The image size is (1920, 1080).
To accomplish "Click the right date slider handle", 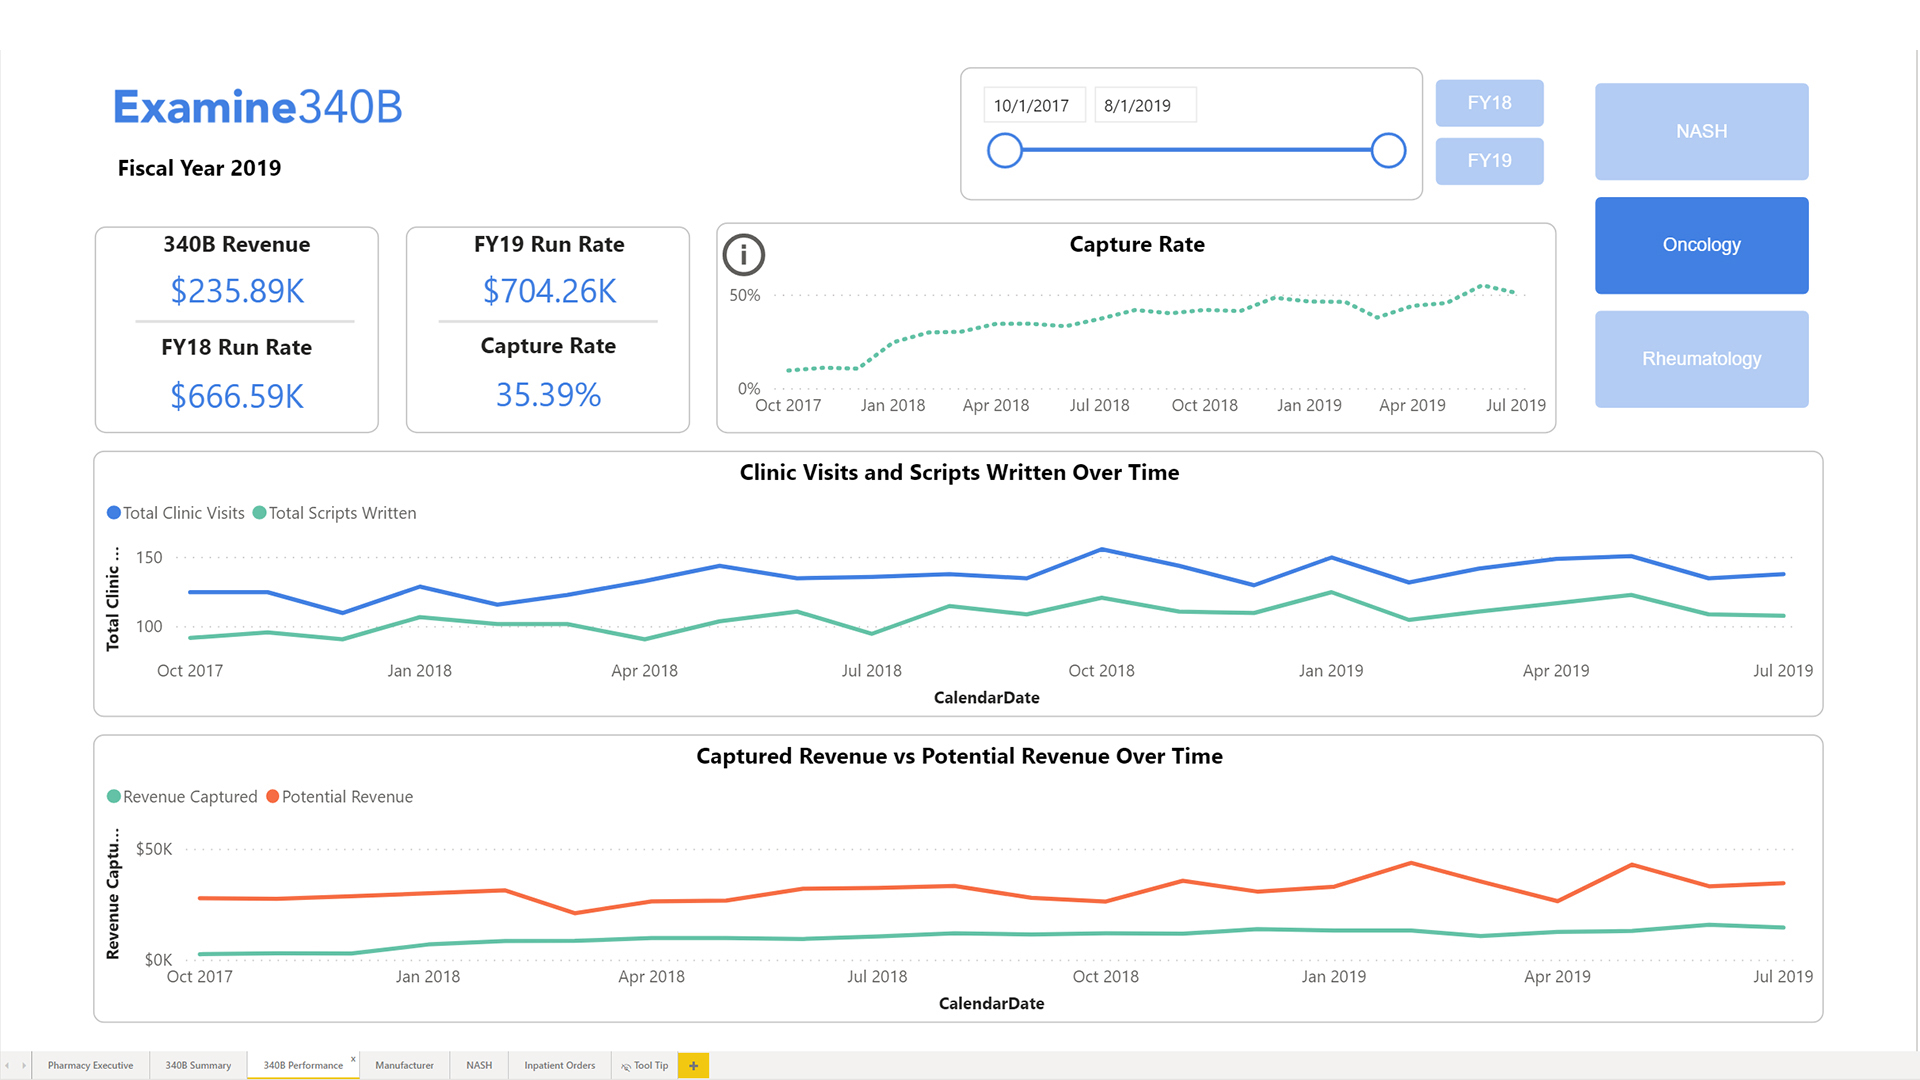I will 1388,151.
